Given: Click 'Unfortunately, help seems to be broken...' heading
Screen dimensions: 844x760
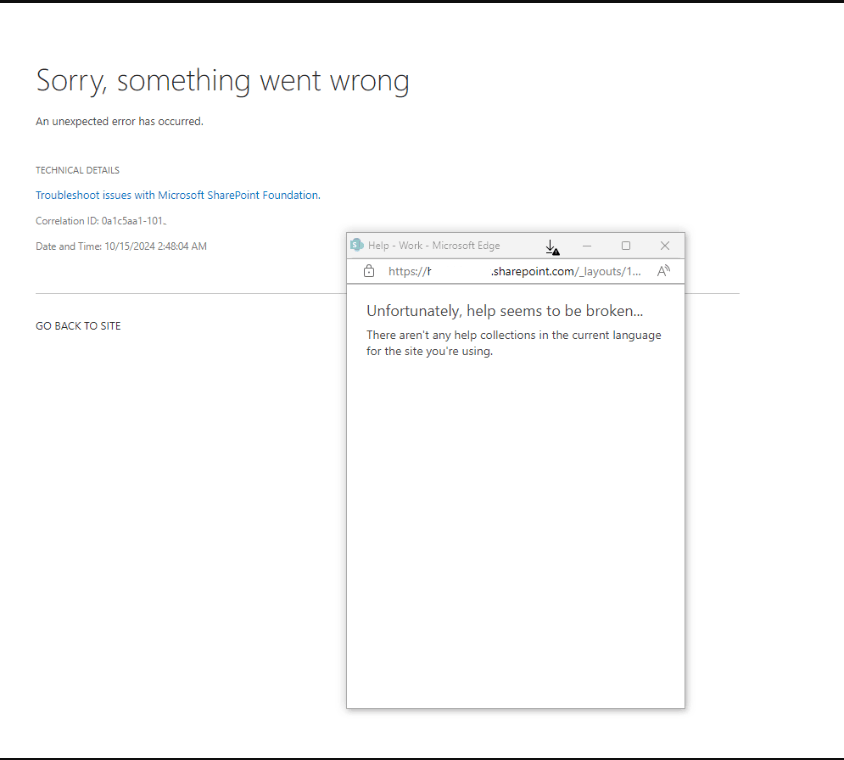Looking at the screenshot, I should pyautogui.click(x=505, y=311).
